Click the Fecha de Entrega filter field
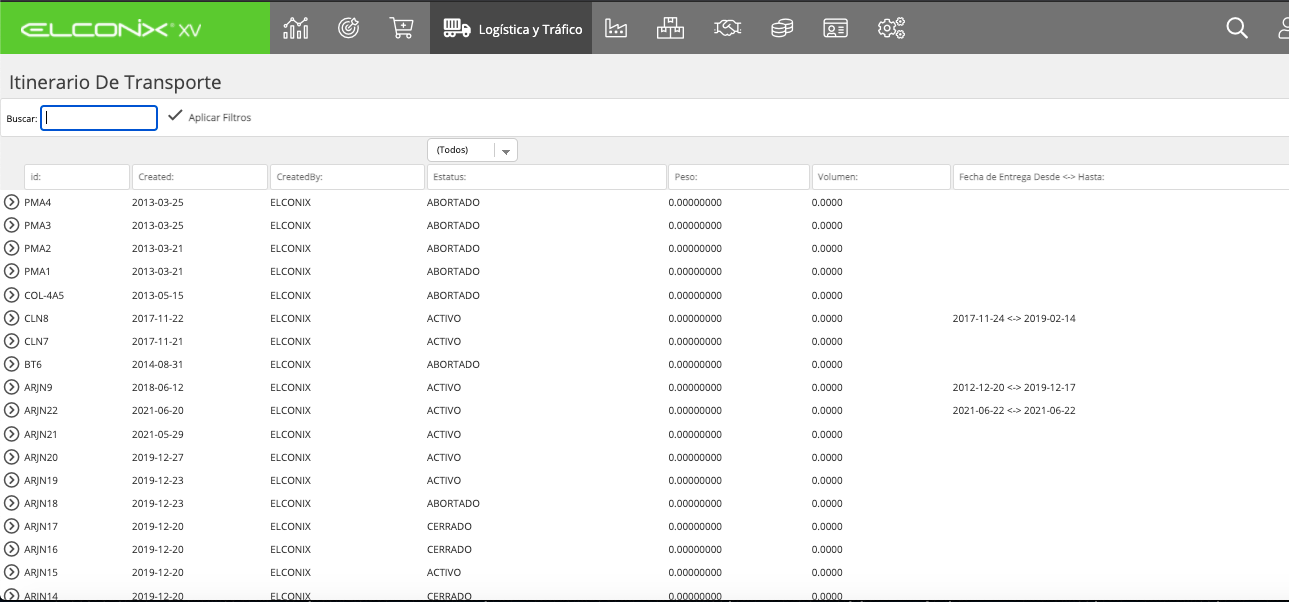1289x602 pixels. tap(1121, 177)
